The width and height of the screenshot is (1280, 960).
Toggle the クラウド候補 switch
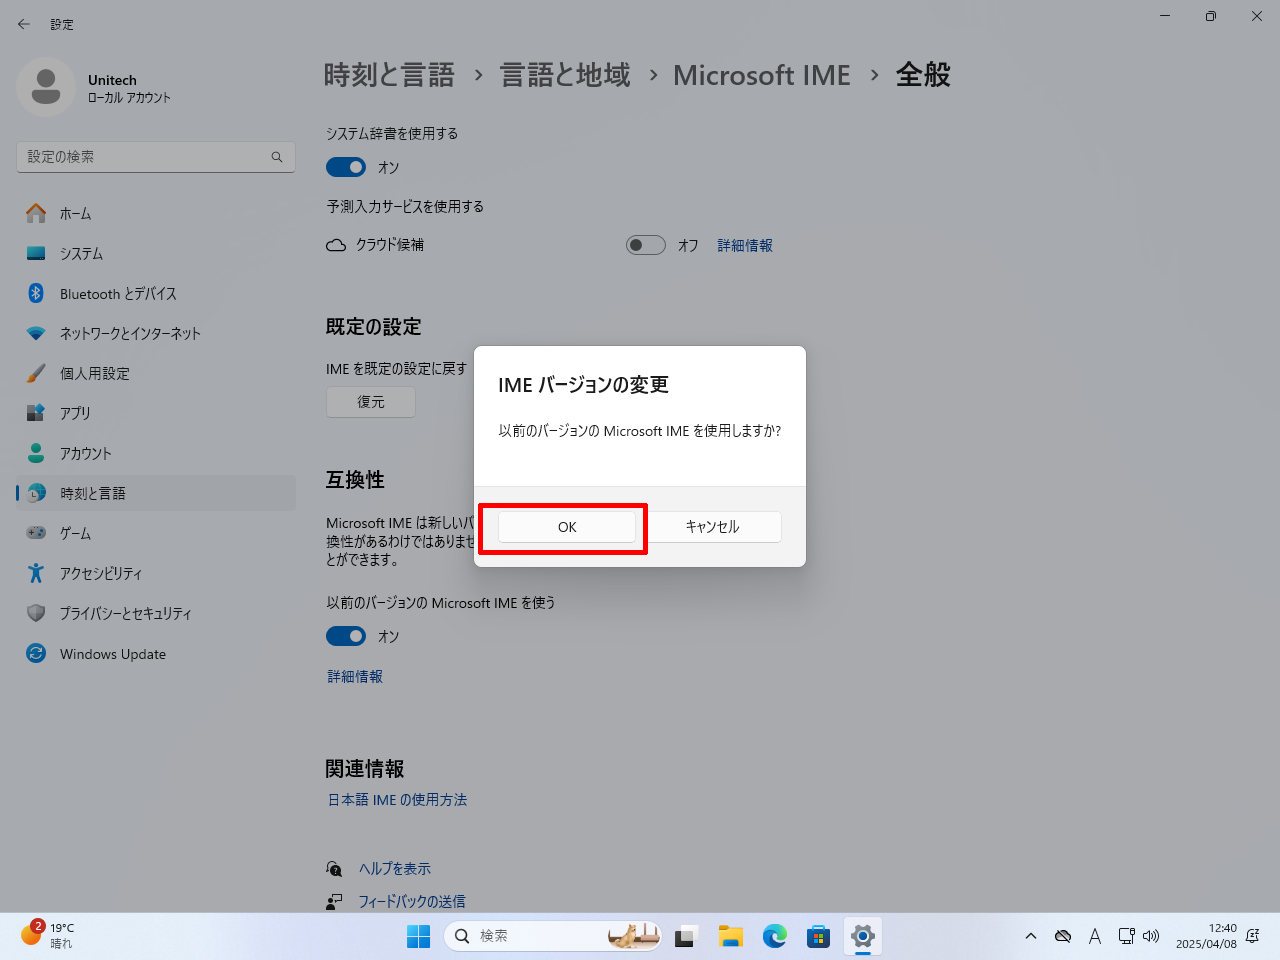(646, 245)
